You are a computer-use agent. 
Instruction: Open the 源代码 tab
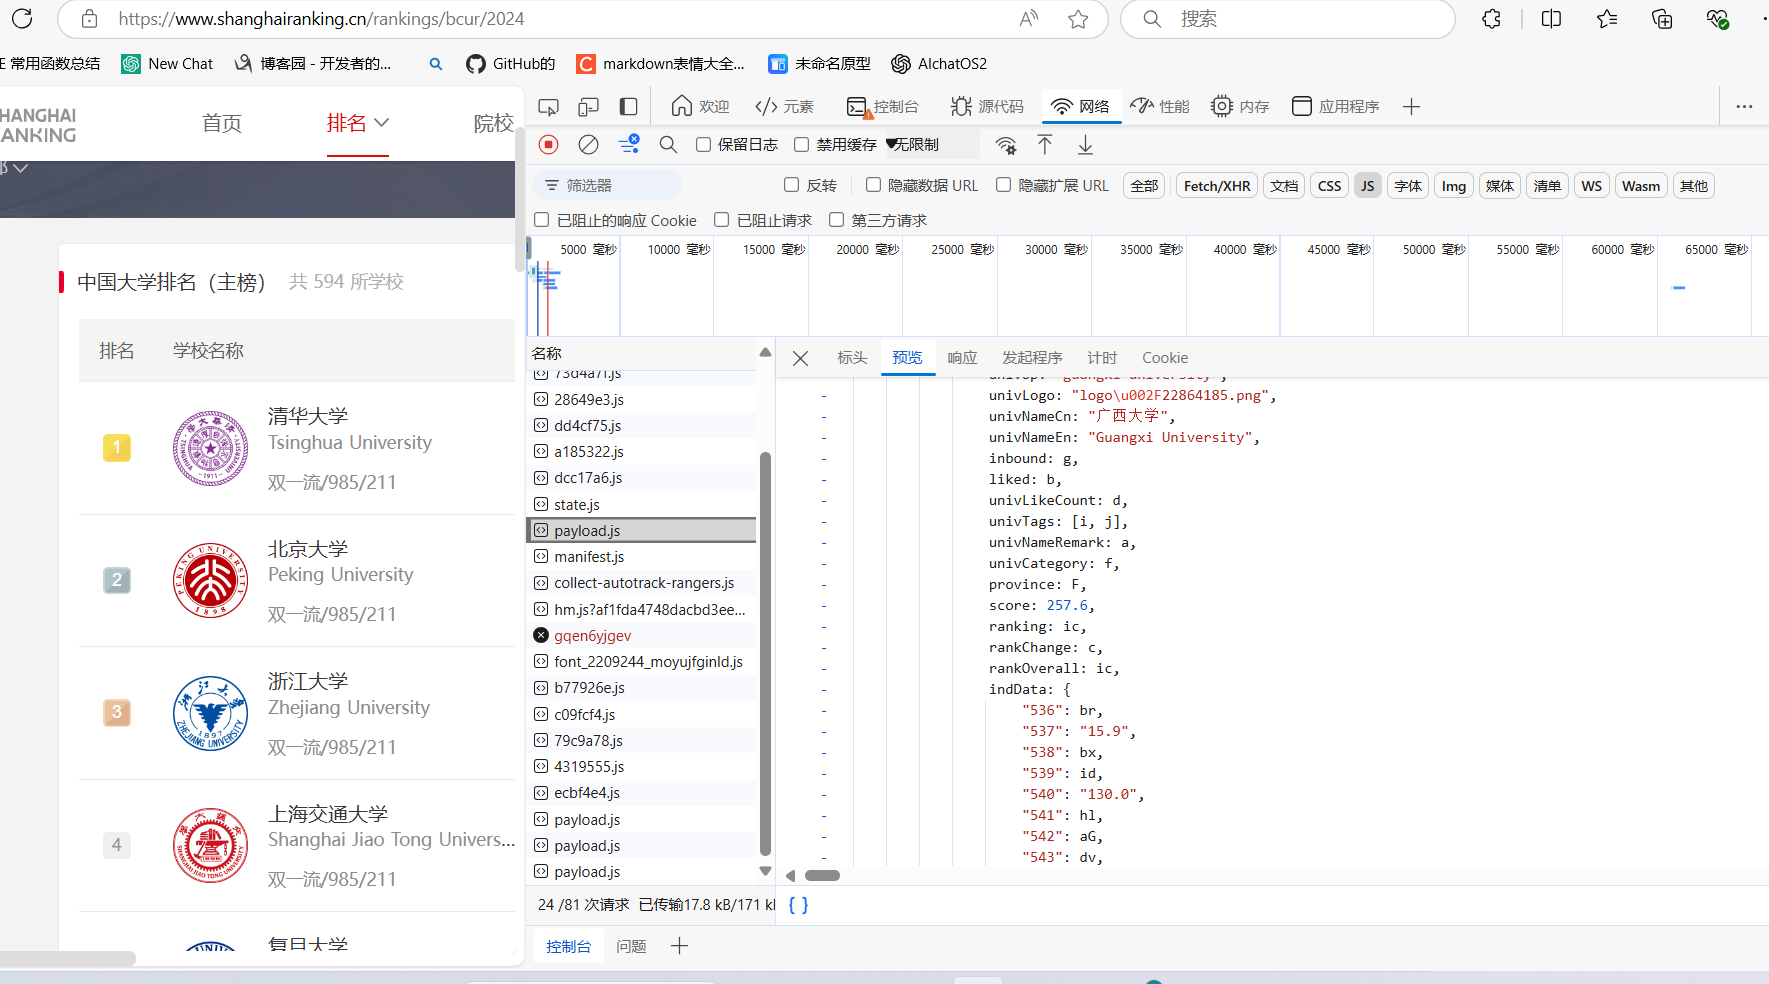coord(987,106)
